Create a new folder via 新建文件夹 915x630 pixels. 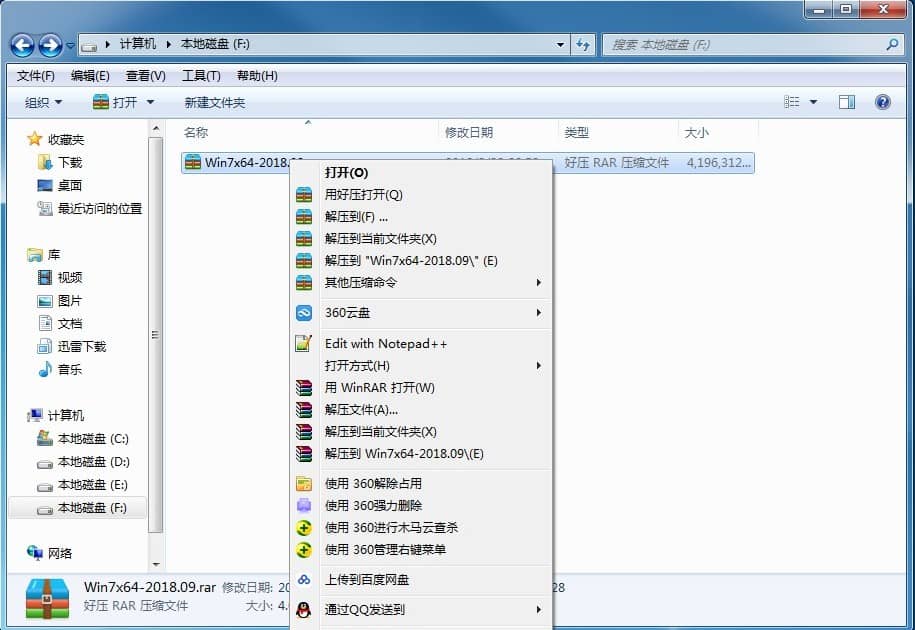click(x=216, y=101)
